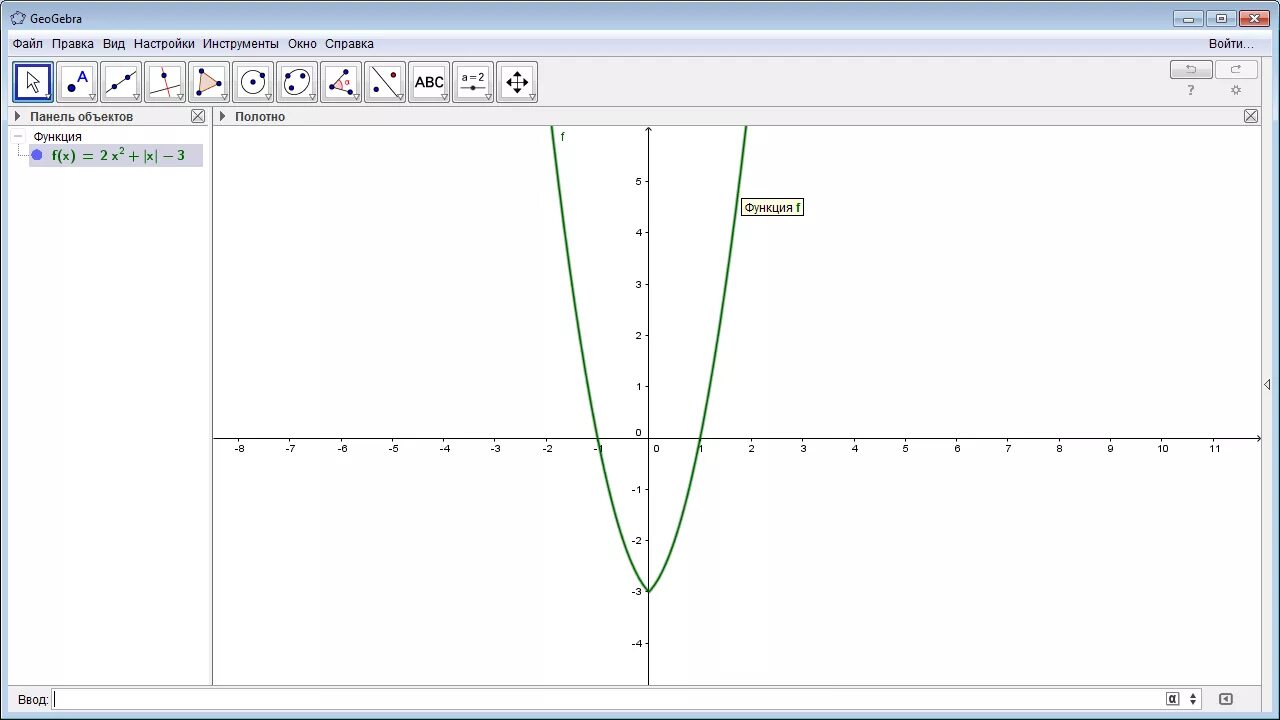
Task: Open the Angle tool dropdown triangle
Action: coord(356,97)
